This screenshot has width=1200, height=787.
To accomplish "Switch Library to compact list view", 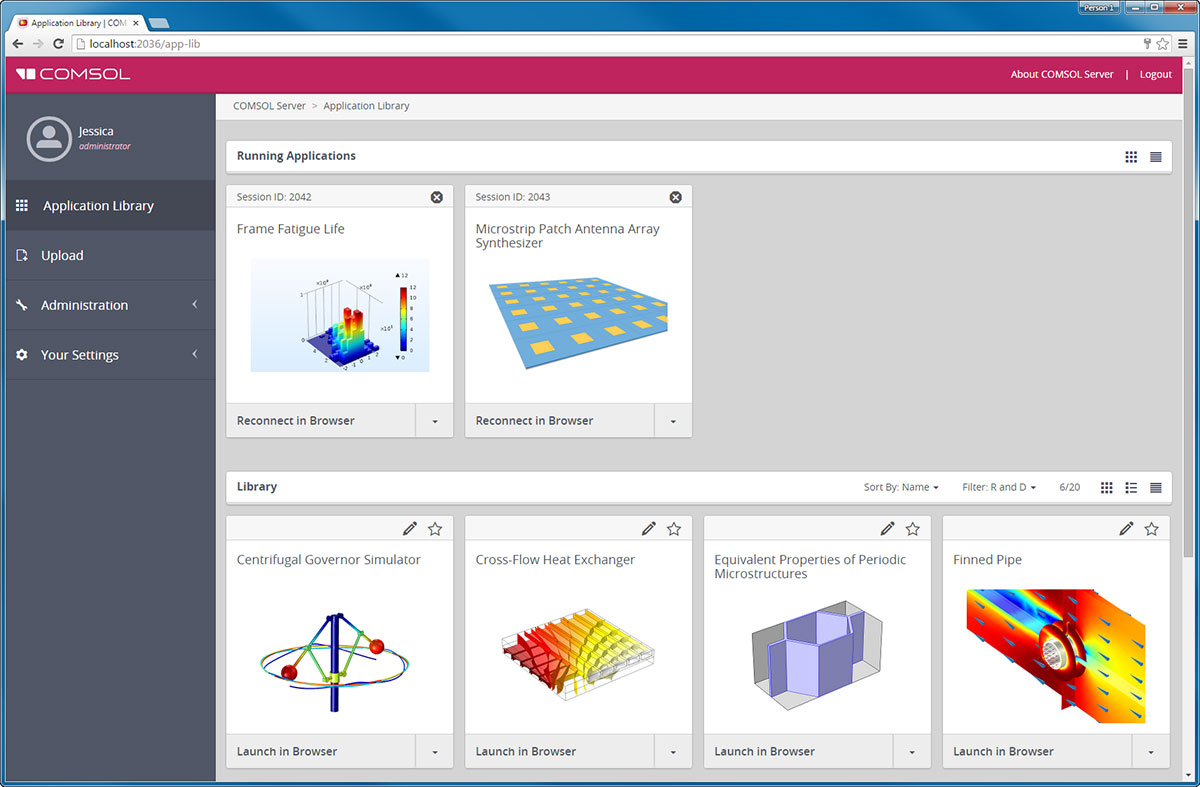I will pos(1156,488).
